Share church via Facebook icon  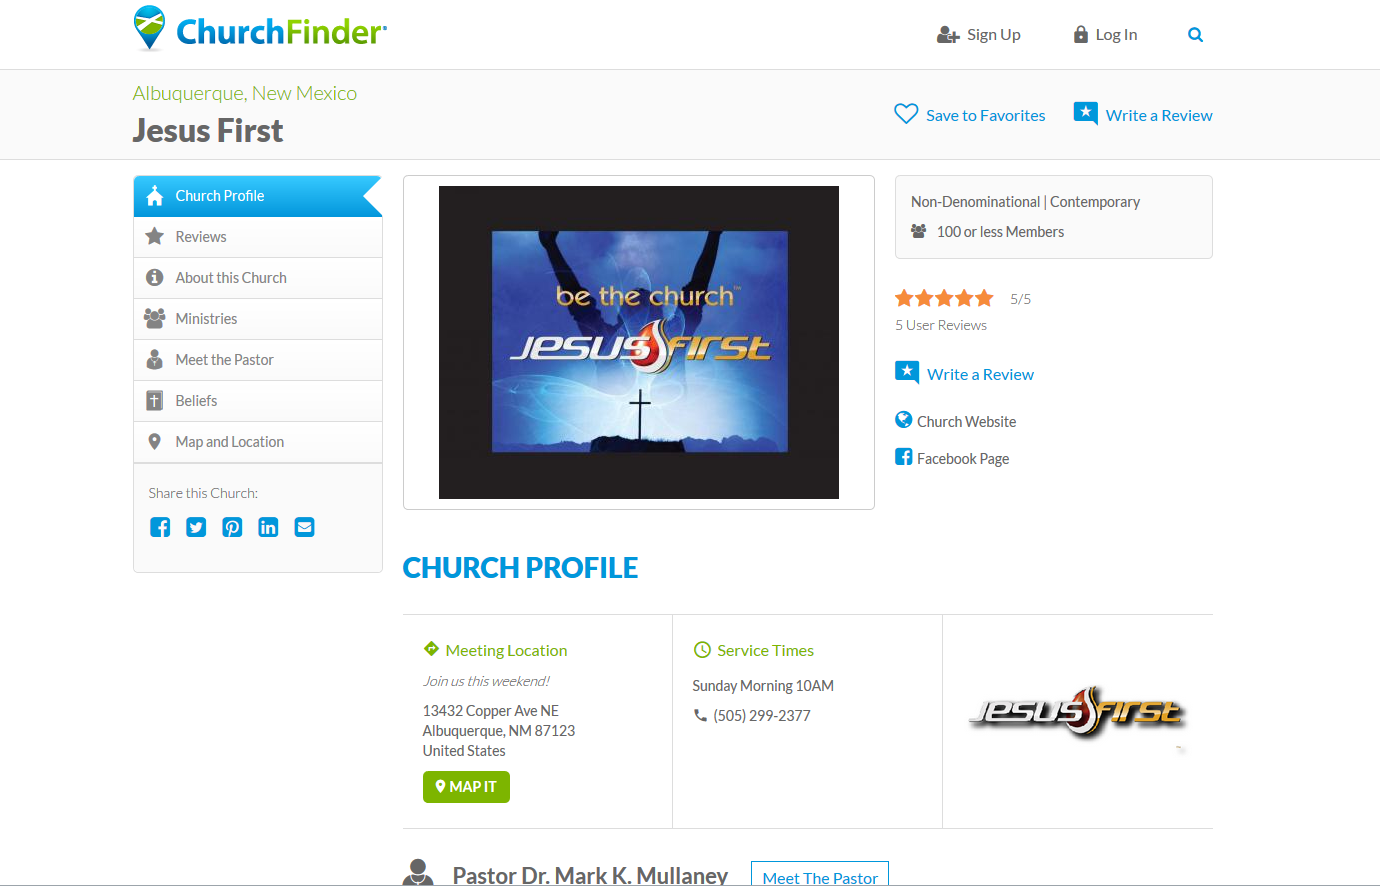(160, 527)
